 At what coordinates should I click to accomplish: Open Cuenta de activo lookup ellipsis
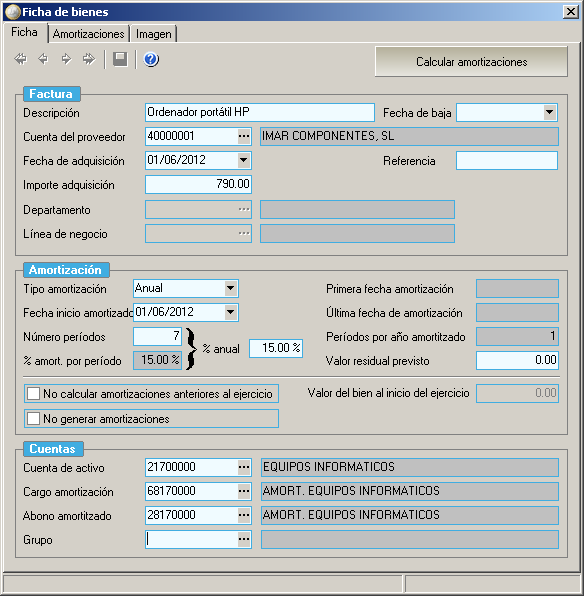[244, 467]
